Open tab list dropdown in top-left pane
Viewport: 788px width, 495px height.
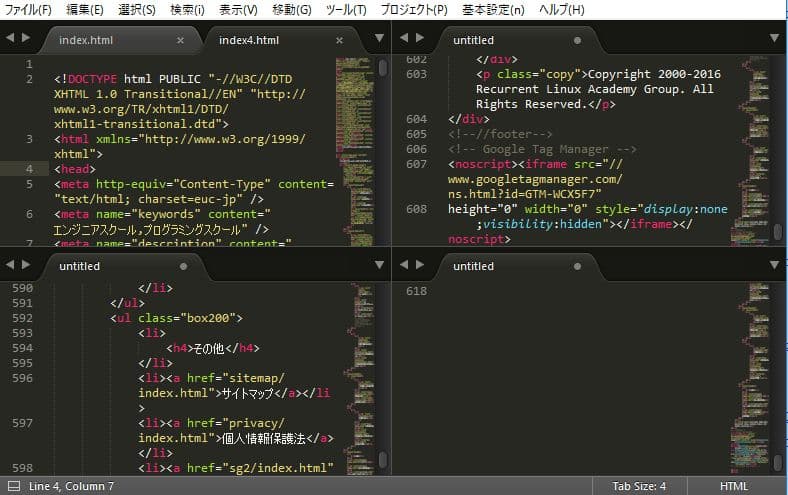click(x=379, y=40)
